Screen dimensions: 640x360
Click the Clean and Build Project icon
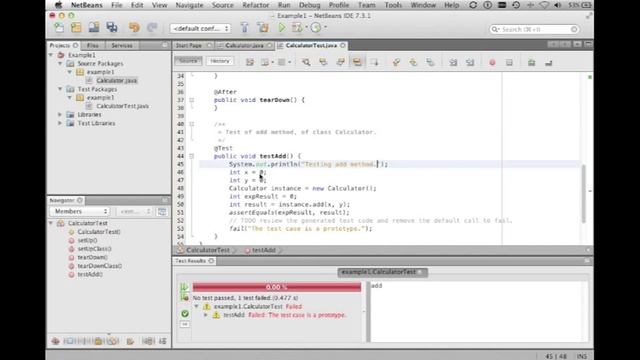pos(263,28)
